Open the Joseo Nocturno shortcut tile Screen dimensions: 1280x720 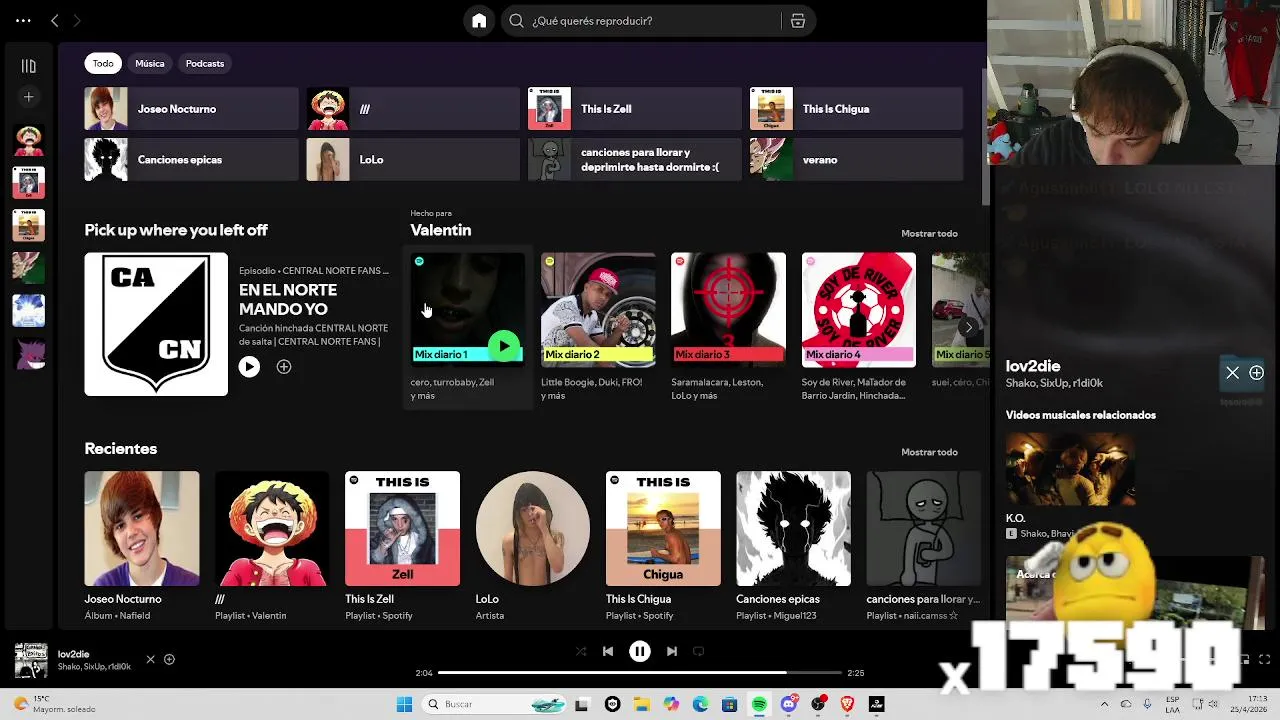191,109
